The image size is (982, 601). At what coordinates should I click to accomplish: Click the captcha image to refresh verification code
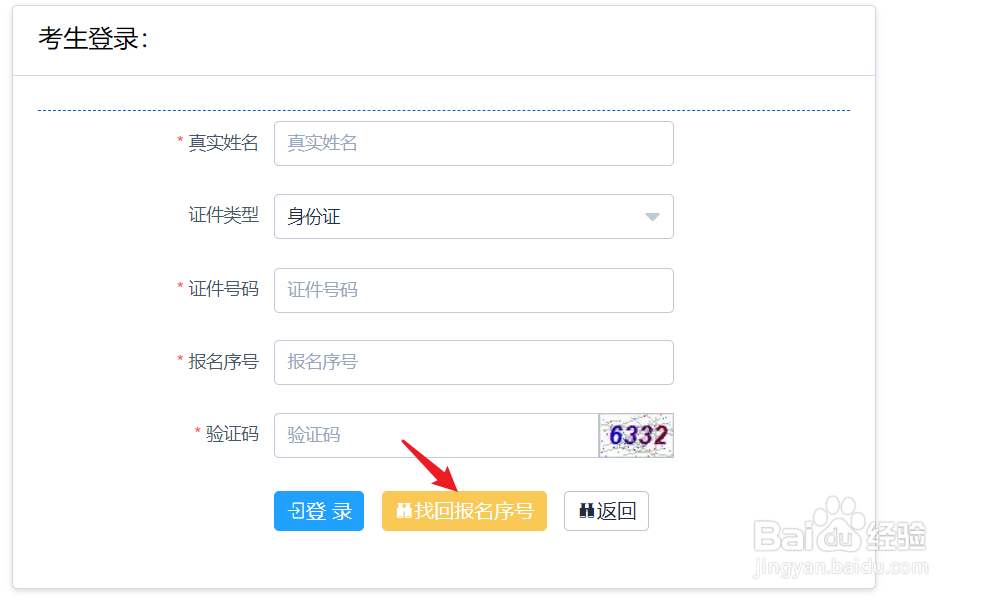coord(636,435)
